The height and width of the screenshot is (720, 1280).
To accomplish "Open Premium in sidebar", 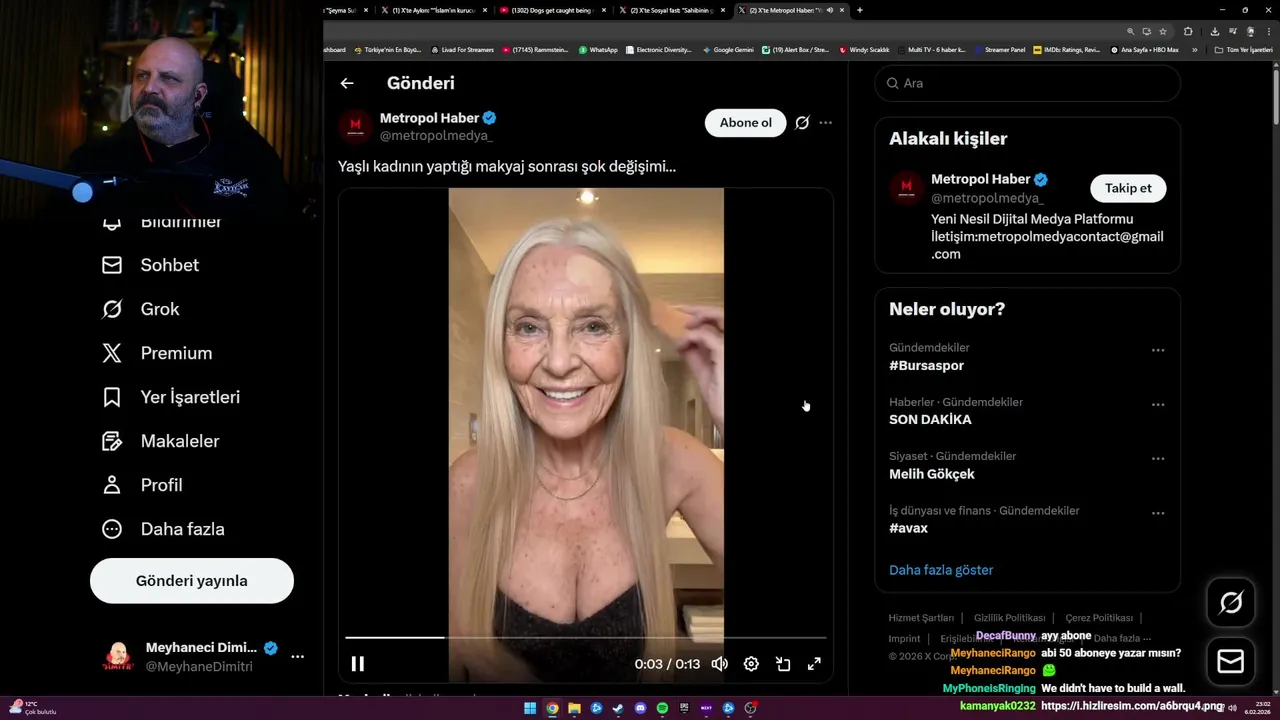I will (156, 353).
